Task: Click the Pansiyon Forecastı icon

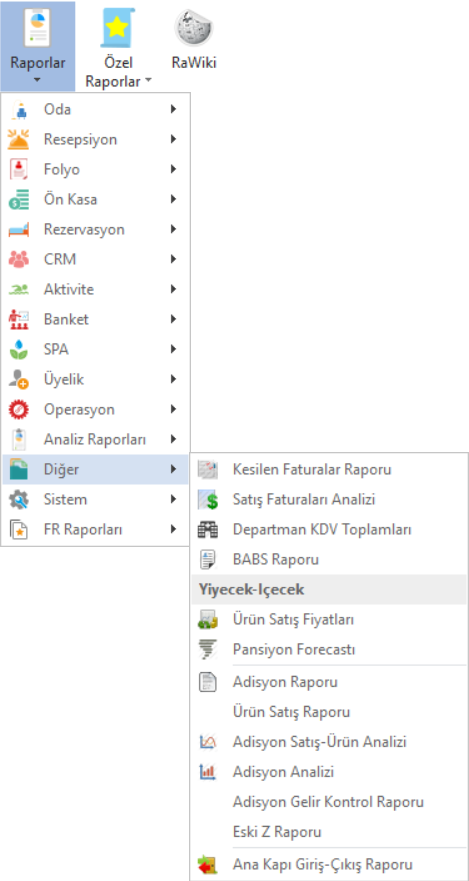Action: (208, 650)
